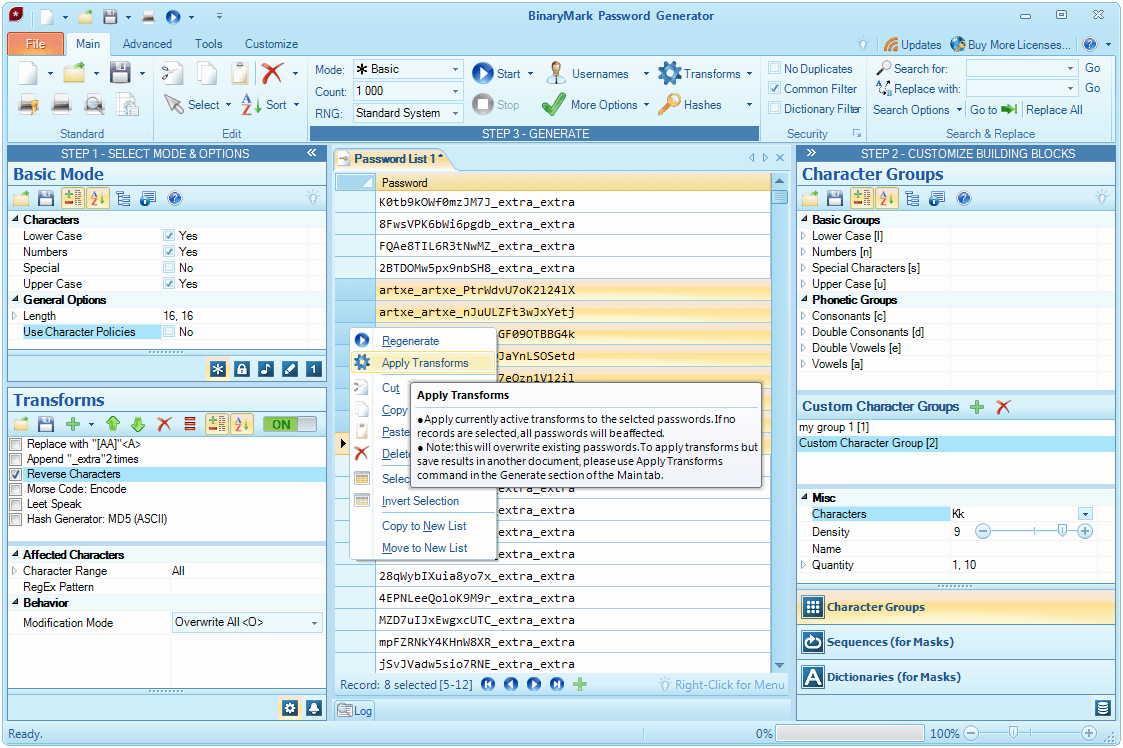1123x748 pixels.
Task: Move transform up with green up arrow
Action: 113,424
